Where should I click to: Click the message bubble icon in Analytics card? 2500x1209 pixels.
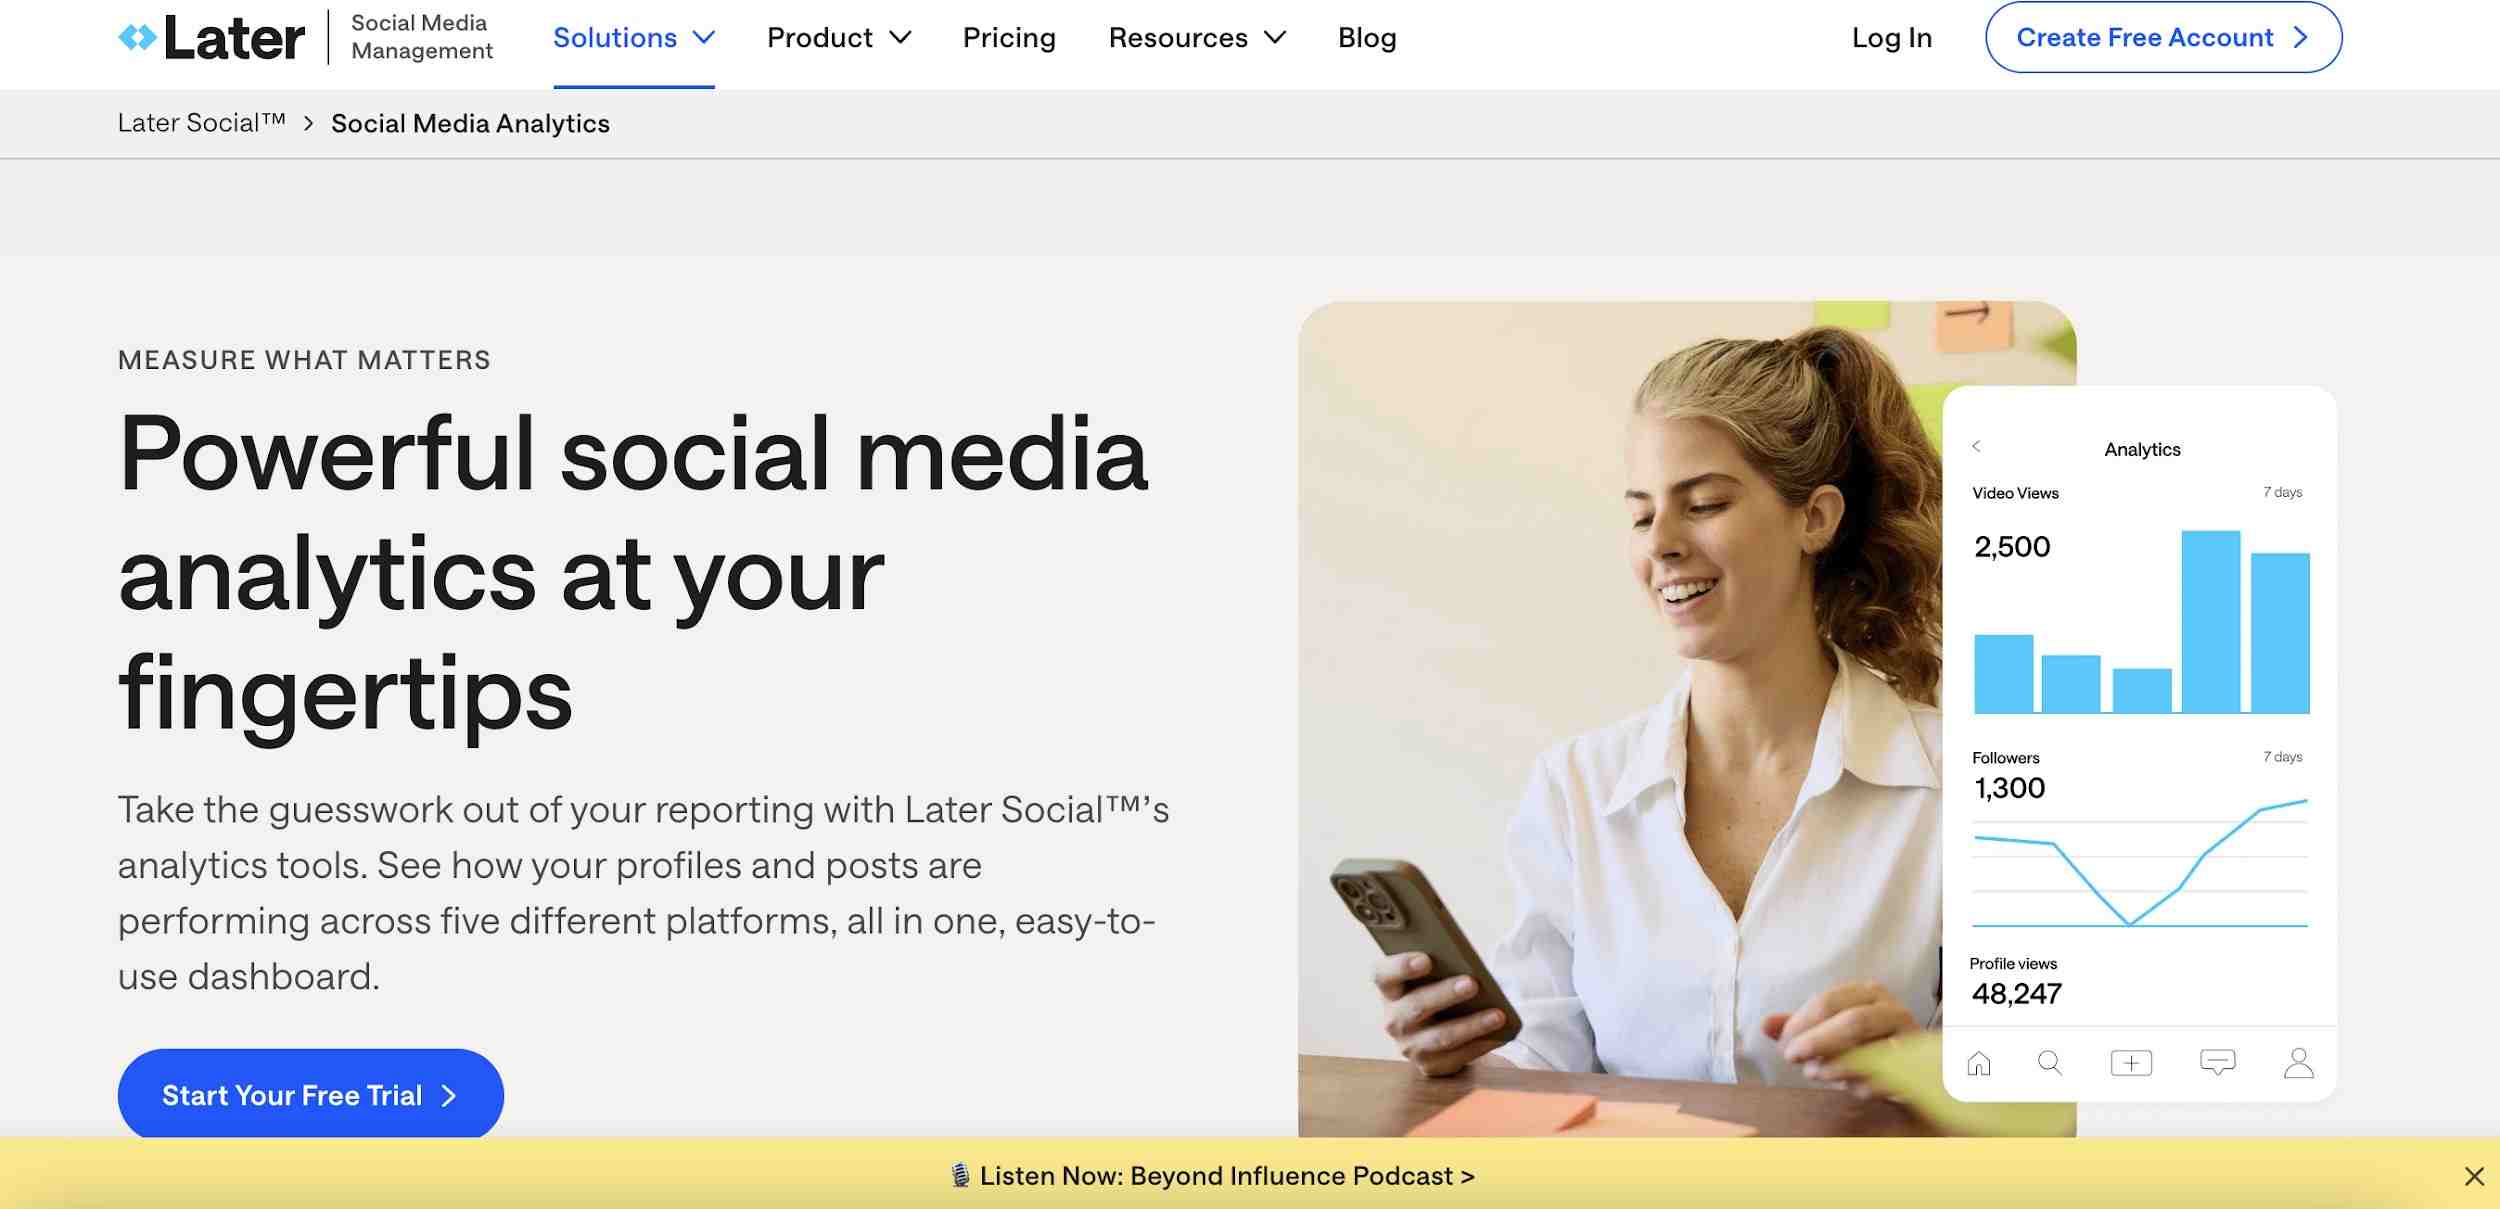[x=2218, y=1063]
